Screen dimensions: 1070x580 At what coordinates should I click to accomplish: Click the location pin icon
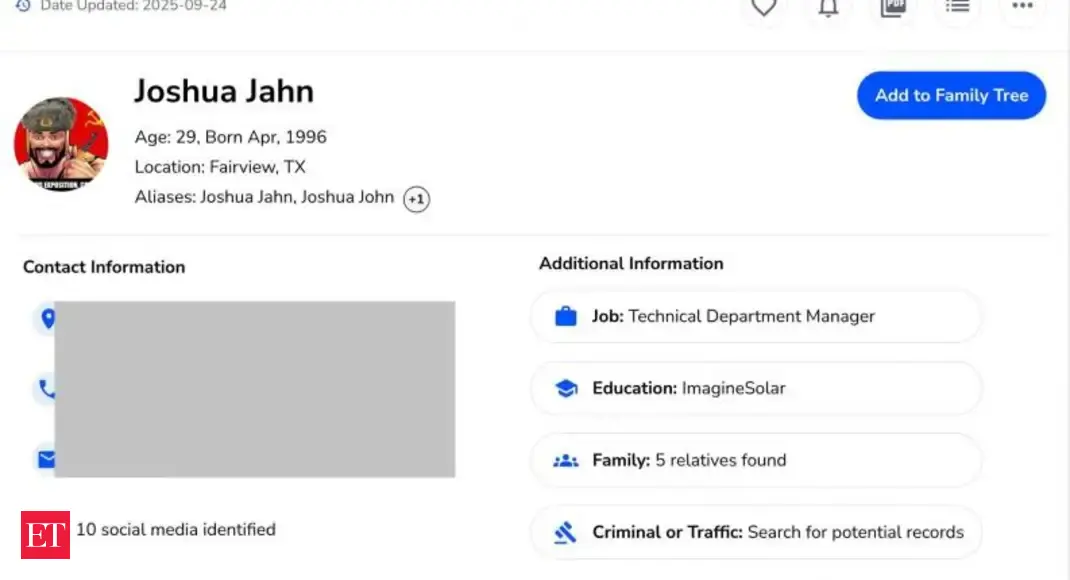point(46,319)
